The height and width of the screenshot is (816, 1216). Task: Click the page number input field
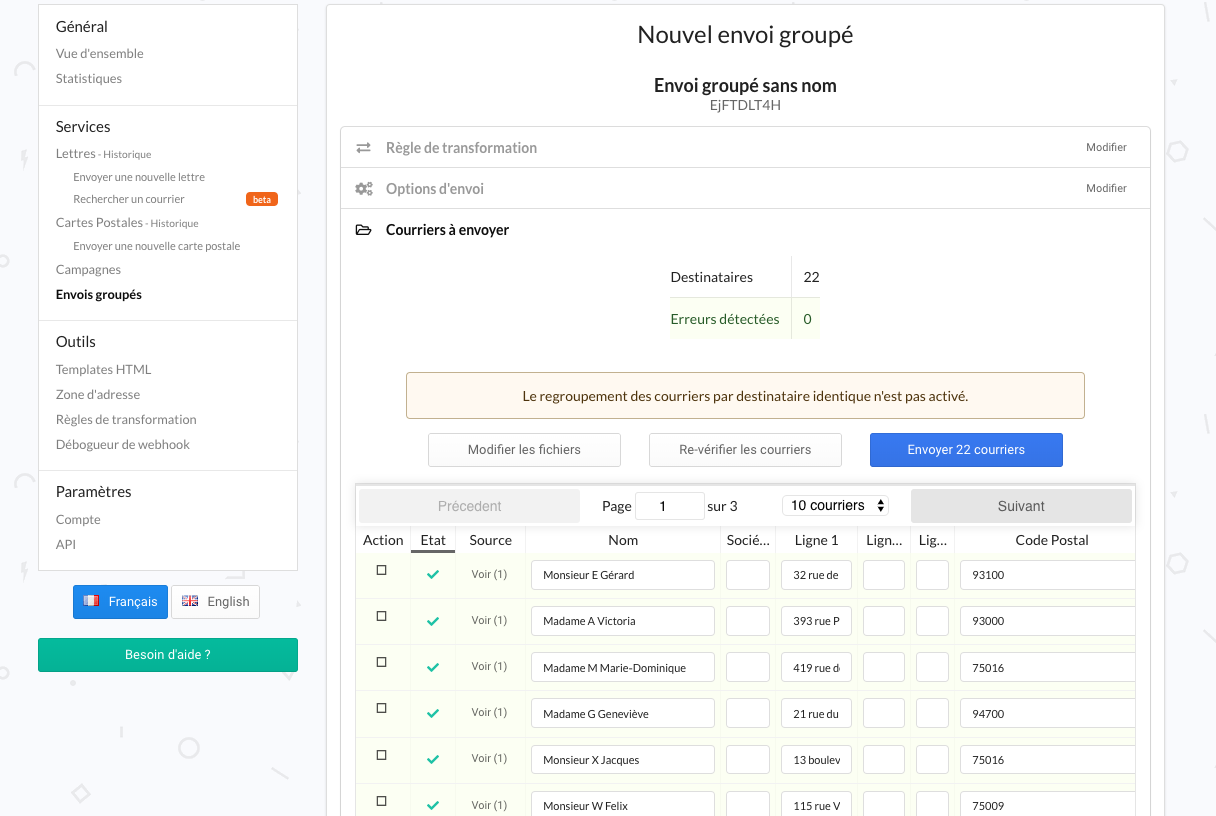(670, 506)
